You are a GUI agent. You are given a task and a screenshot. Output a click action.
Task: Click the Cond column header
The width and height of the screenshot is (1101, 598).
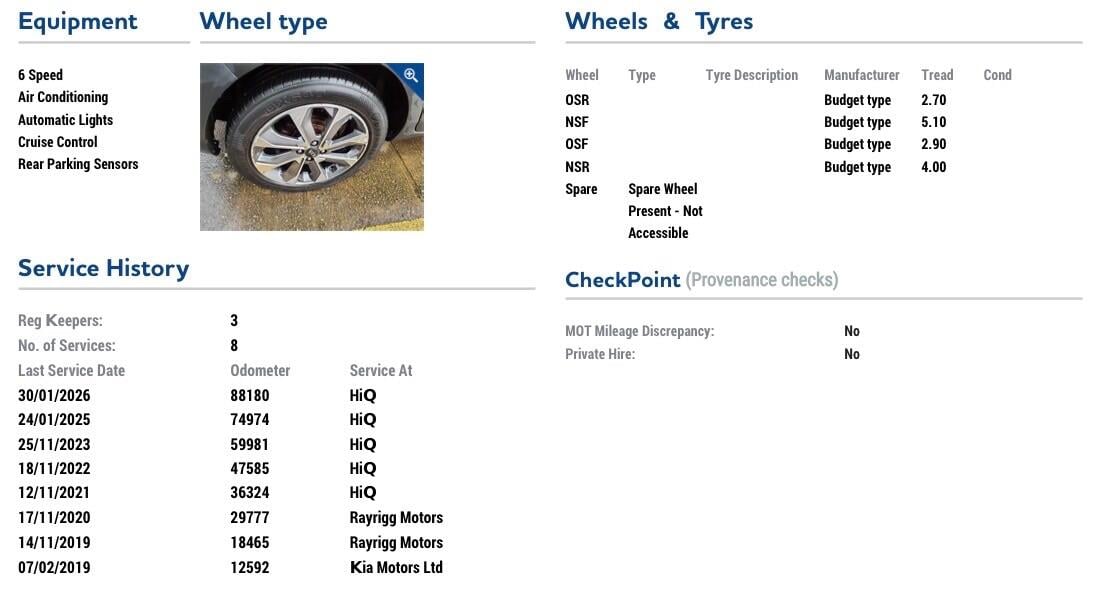[x=997, y=75]
